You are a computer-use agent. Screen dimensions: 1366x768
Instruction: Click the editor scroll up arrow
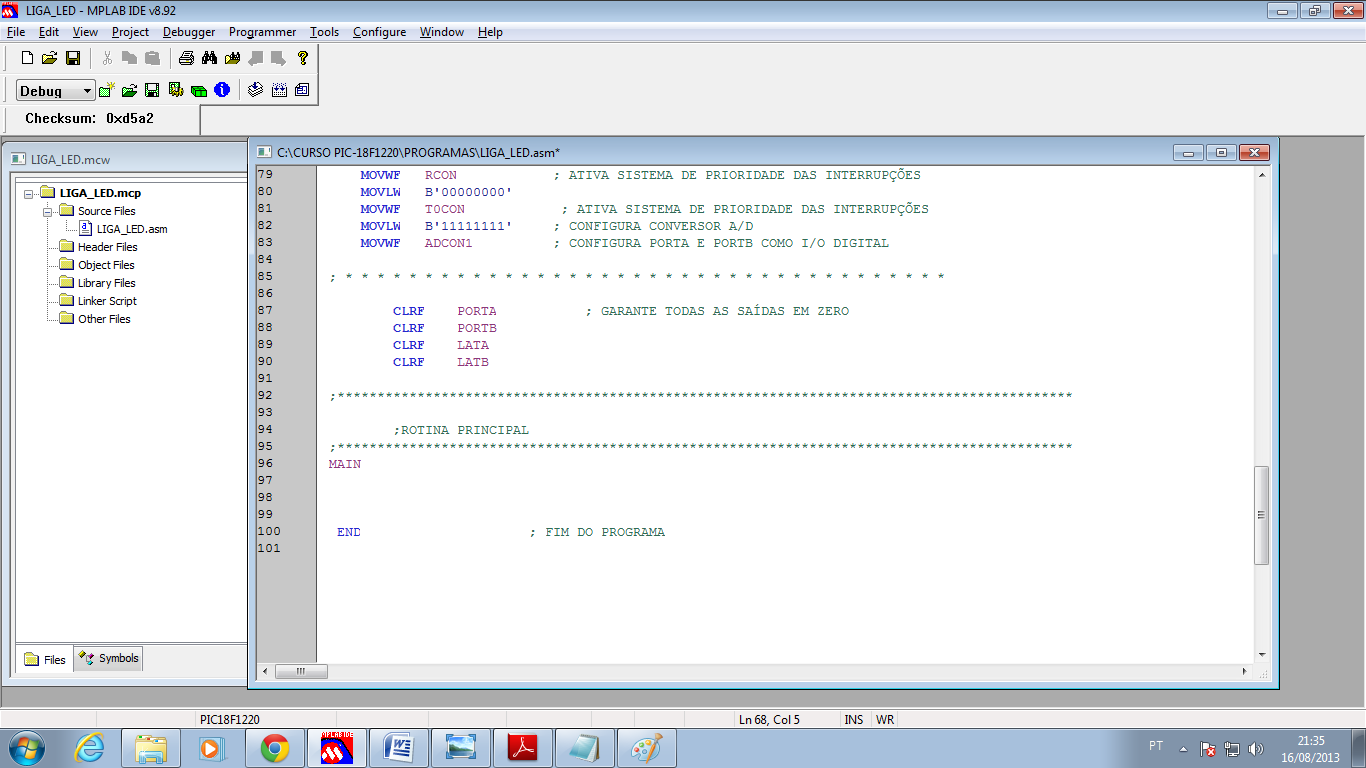pyautogui.click(x=1261, y=175)
